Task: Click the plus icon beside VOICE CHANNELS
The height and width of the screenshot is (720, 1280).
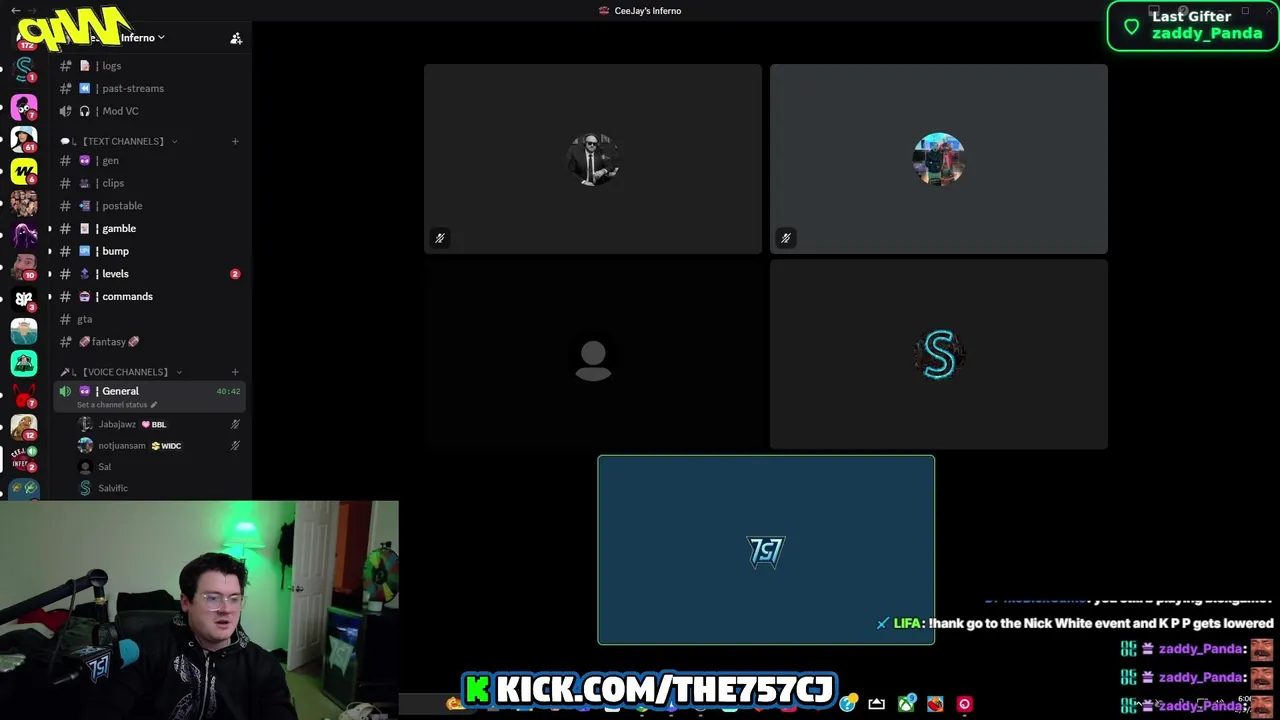Action: 235,372
